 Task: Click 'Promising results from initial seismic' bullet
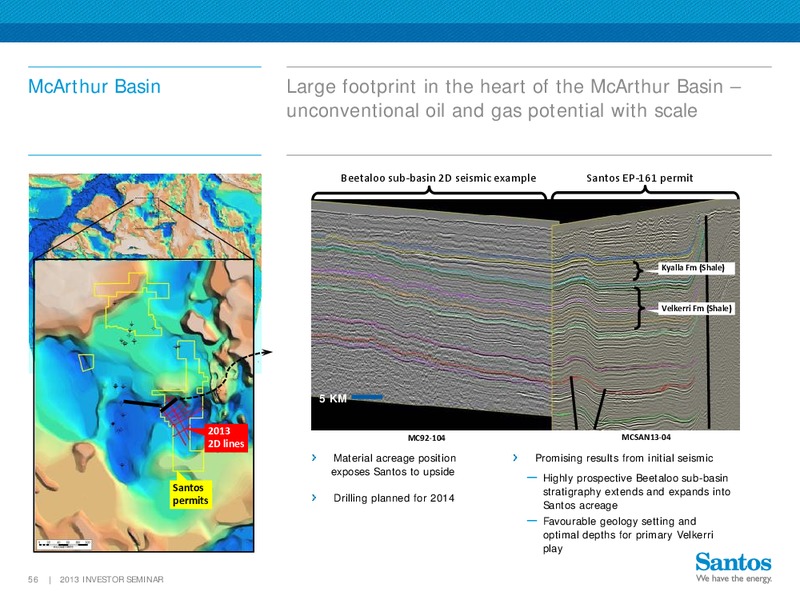point(624,458)
